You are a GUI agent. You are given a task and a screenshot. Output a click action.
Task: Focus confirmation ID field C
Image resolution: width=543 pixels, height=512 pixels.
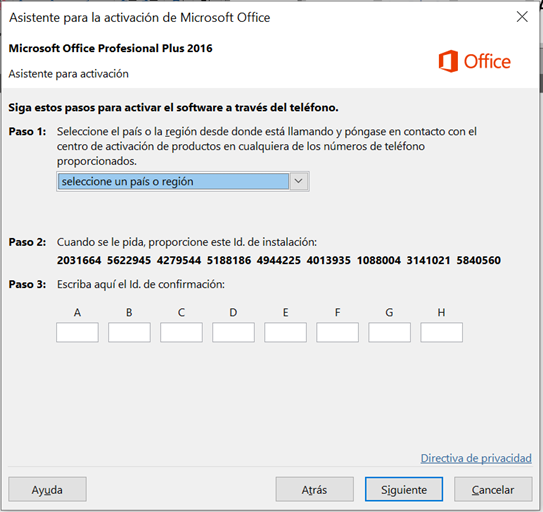click(x=181, y=332)
